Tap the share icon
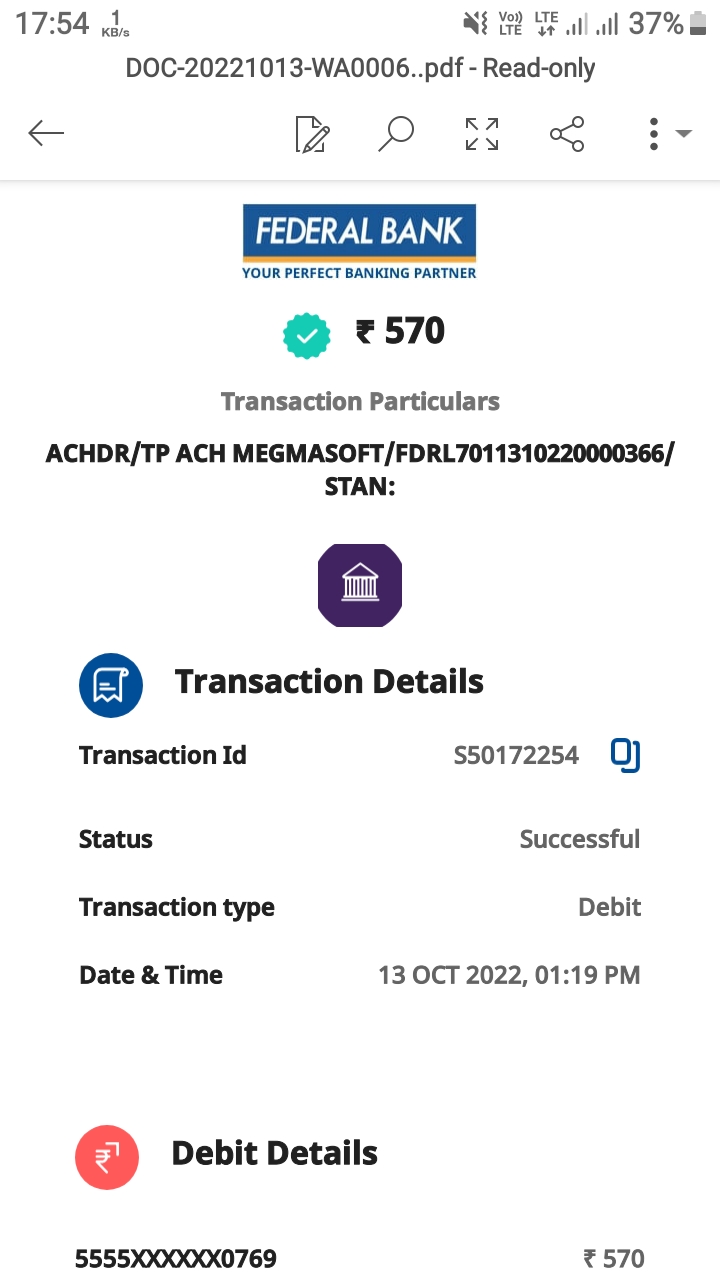Image resolution: width=720 pixels, height=1280 pixels. click(567, 133)
